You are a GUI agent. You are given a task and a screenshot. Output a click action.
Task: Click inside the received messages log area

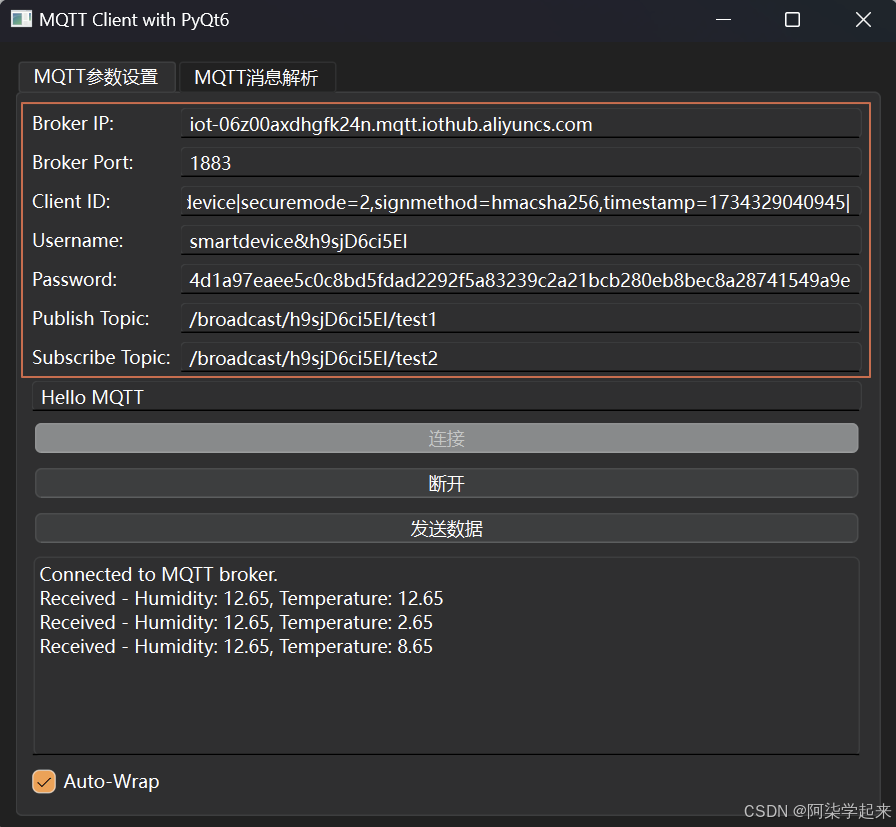tap(446, 680)
